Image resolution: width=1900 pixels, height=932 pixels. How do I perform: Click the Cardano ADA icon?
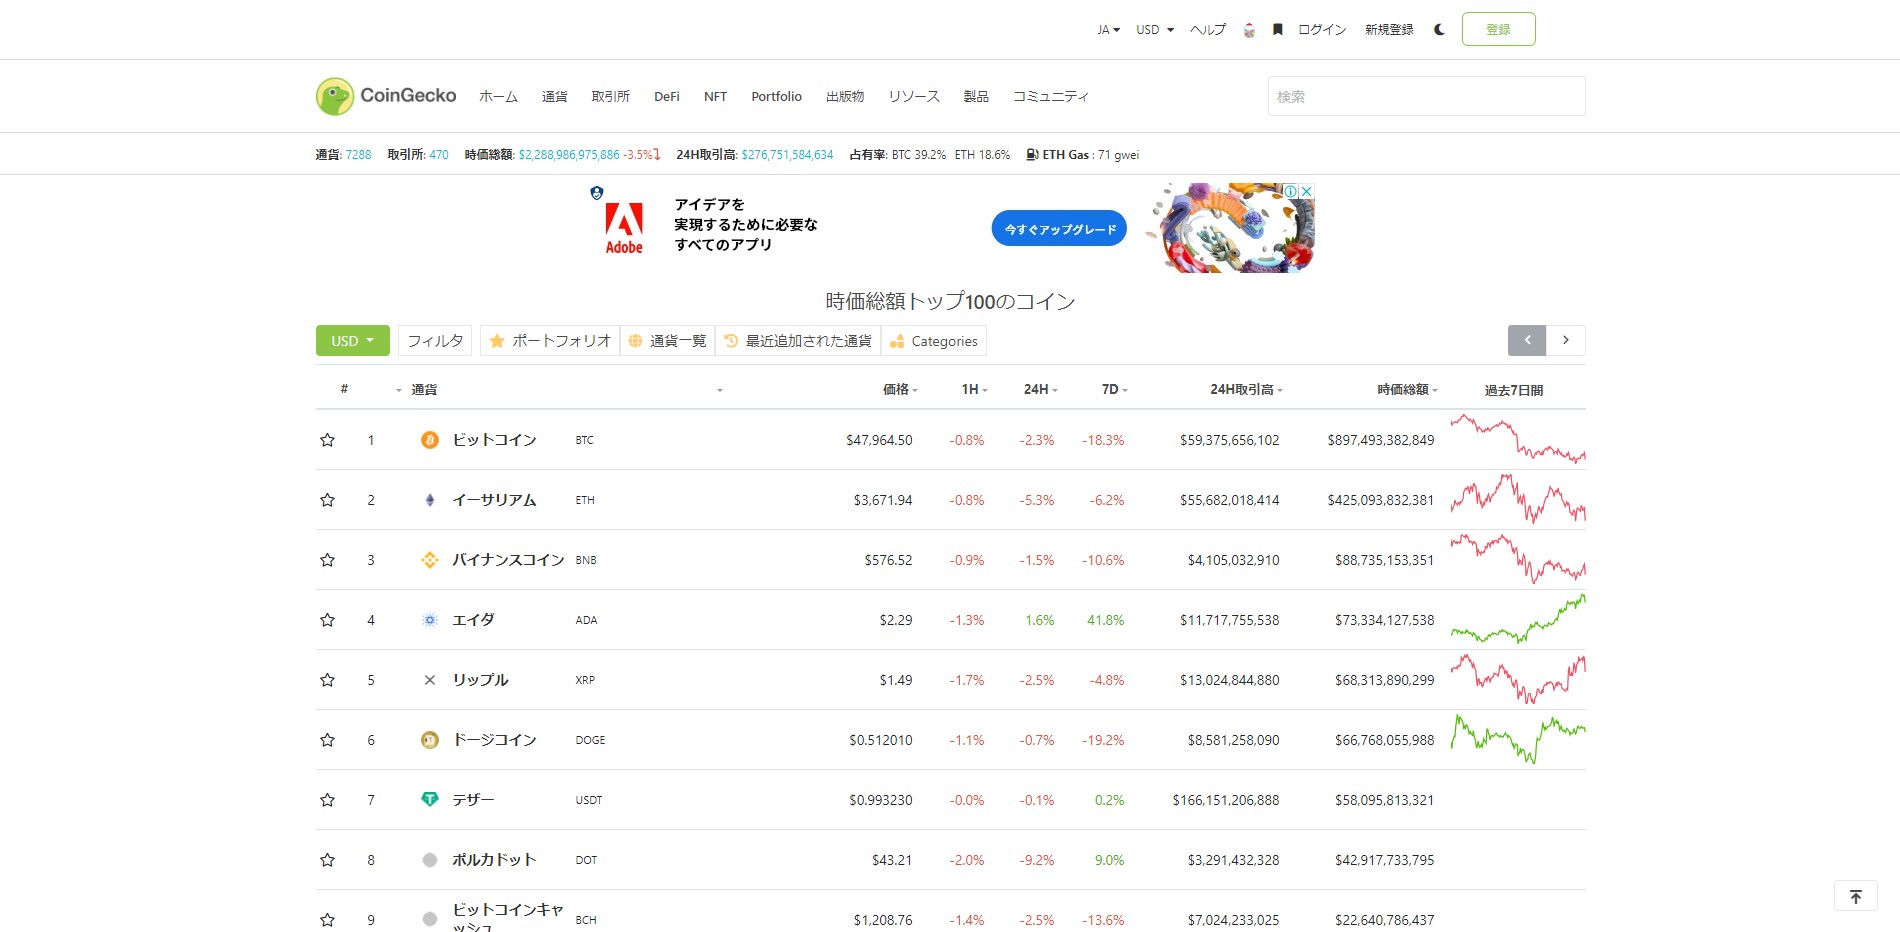(430, 620)
